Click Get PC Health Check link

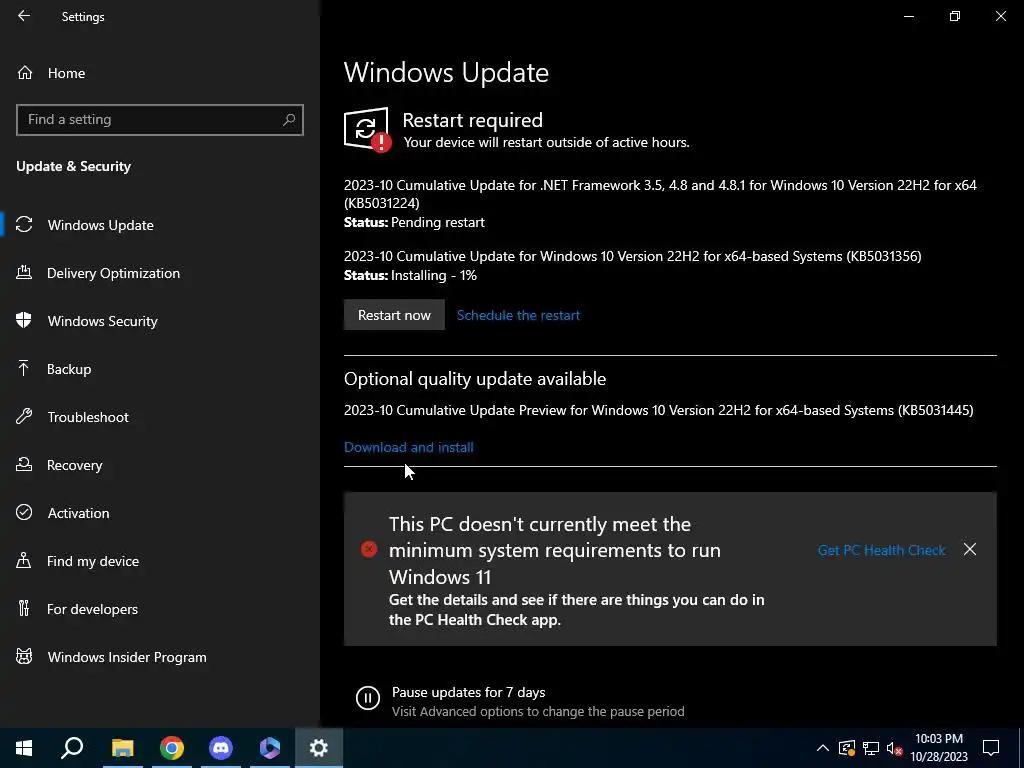882,550
